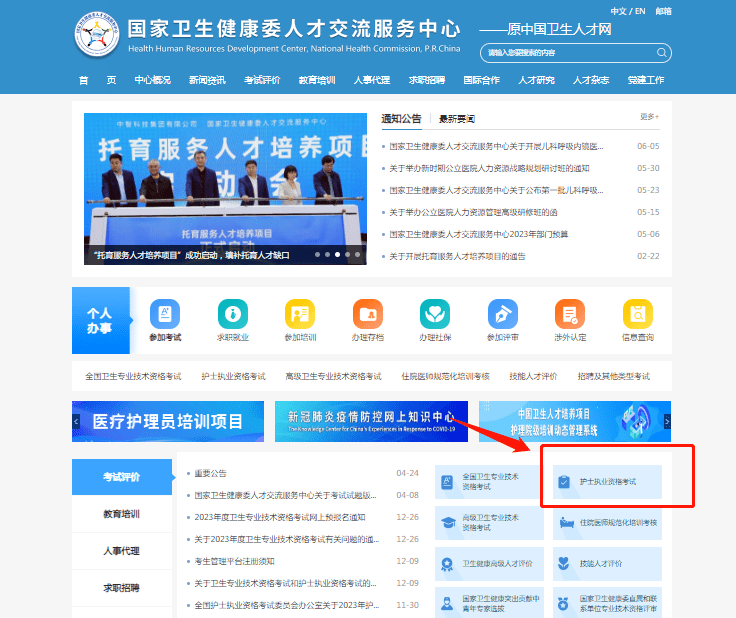
Task: Open 信息查询 search icon
Action: click(637, 314)
